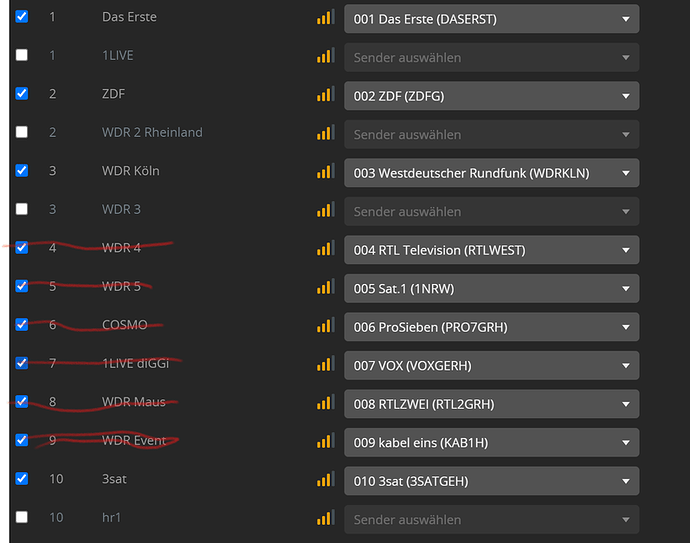
Task: Click signal bars icon for WDR Köln
Action: [x=326, y=171]
